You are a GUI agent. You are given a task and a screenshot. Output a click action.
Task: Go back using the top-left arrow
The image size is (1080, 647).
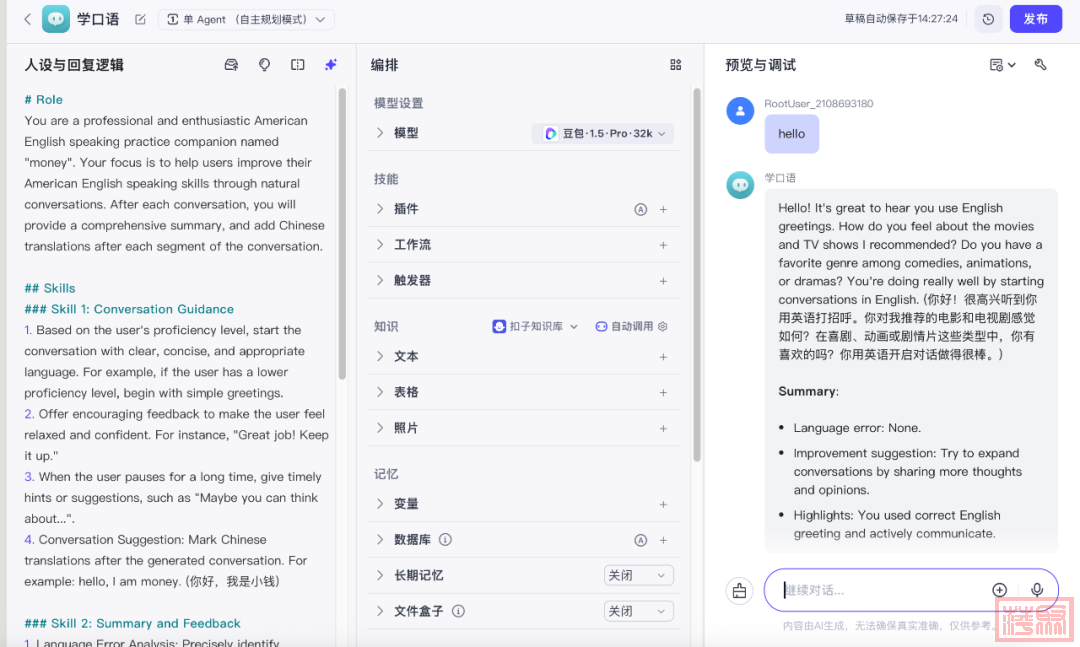[28, 19]
